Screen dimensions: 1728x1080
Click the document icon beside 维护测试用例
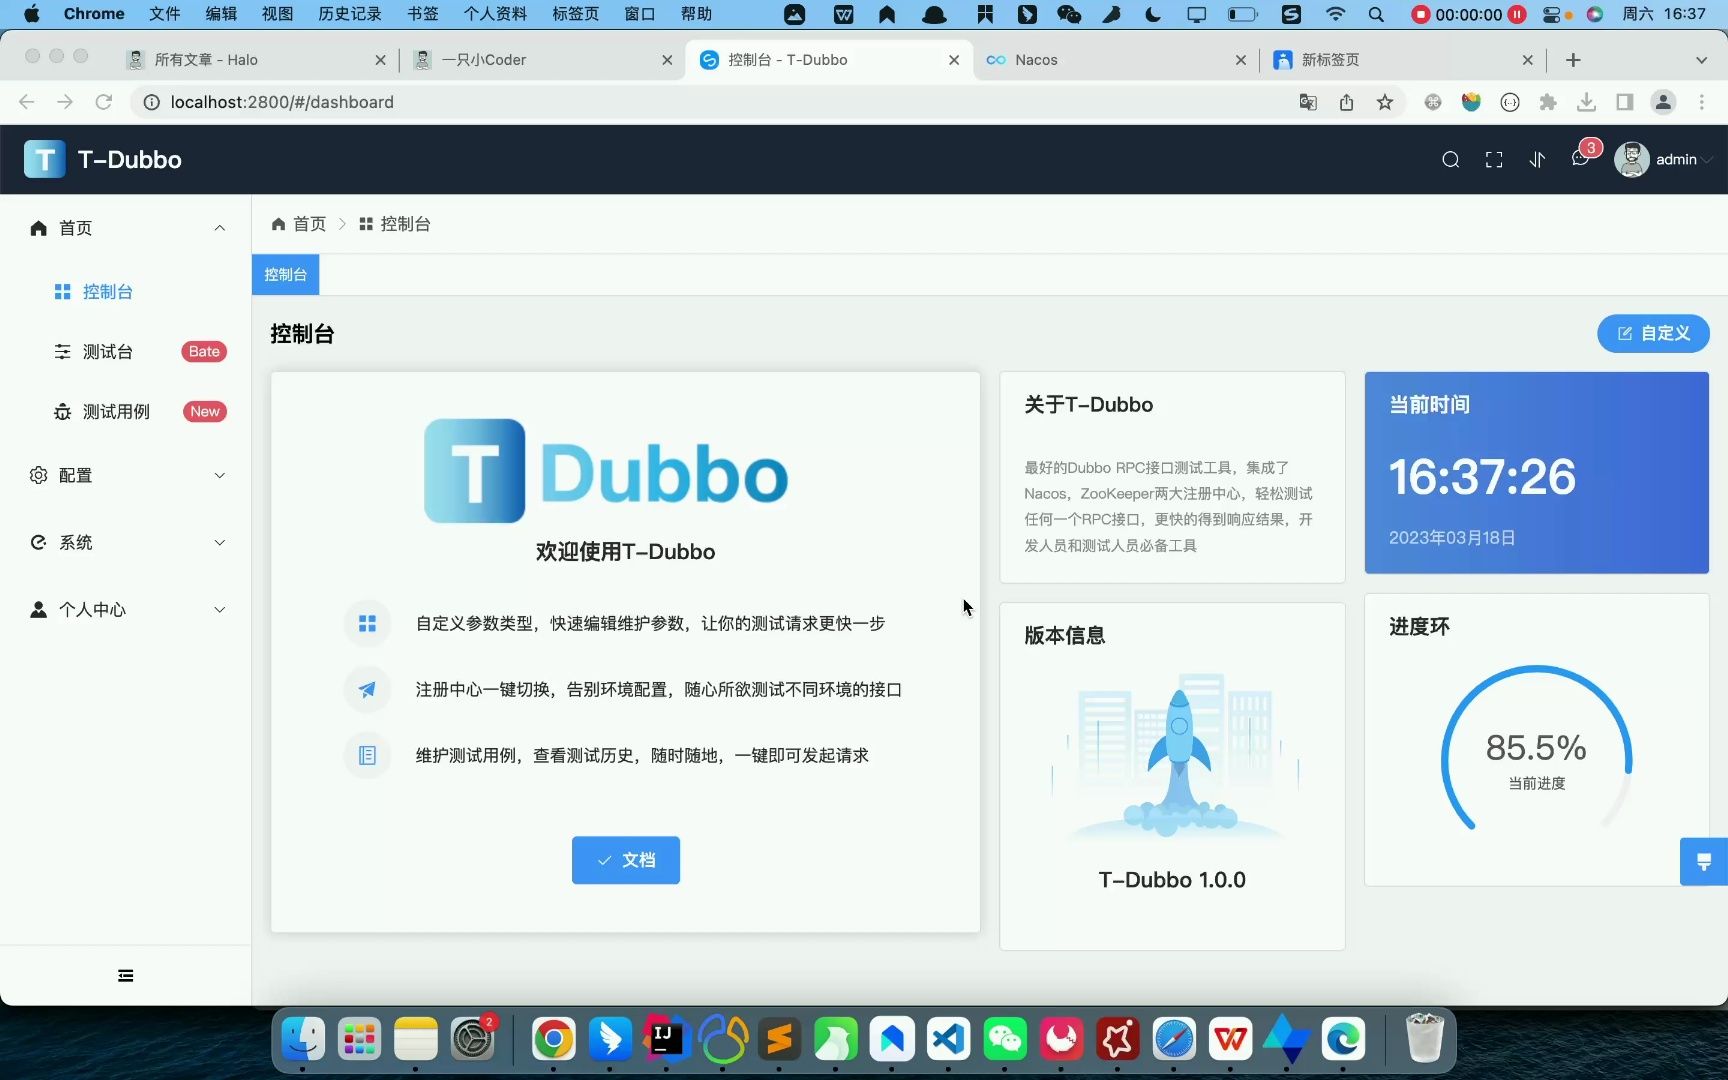(367, 755)
